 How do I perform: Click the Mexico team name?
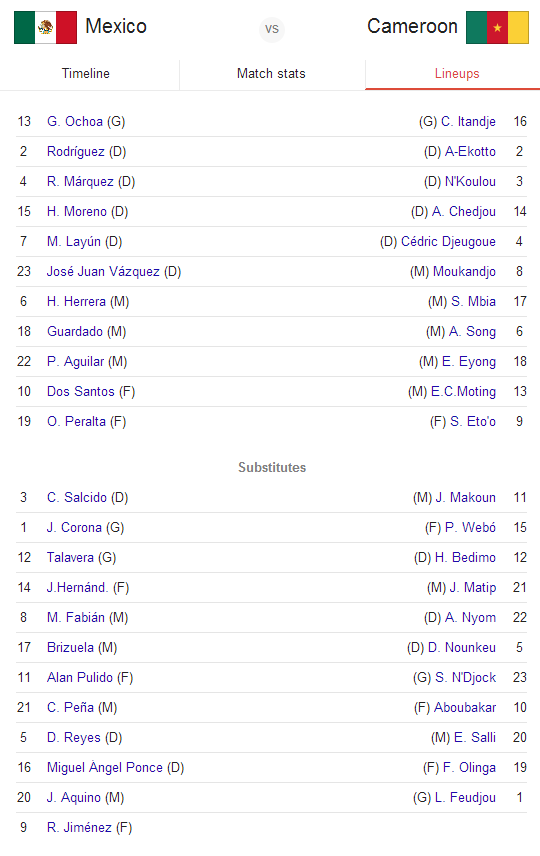coord(116,26)
